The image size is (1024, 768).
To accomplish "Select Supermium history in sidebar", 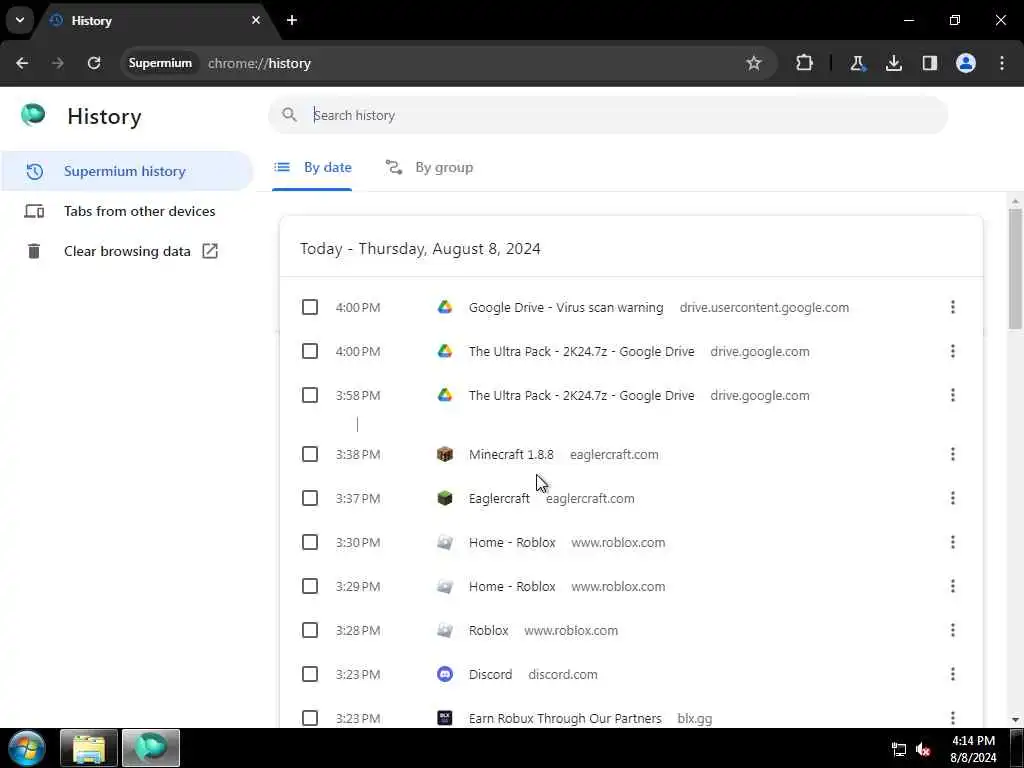I will [x=127, y=171].
